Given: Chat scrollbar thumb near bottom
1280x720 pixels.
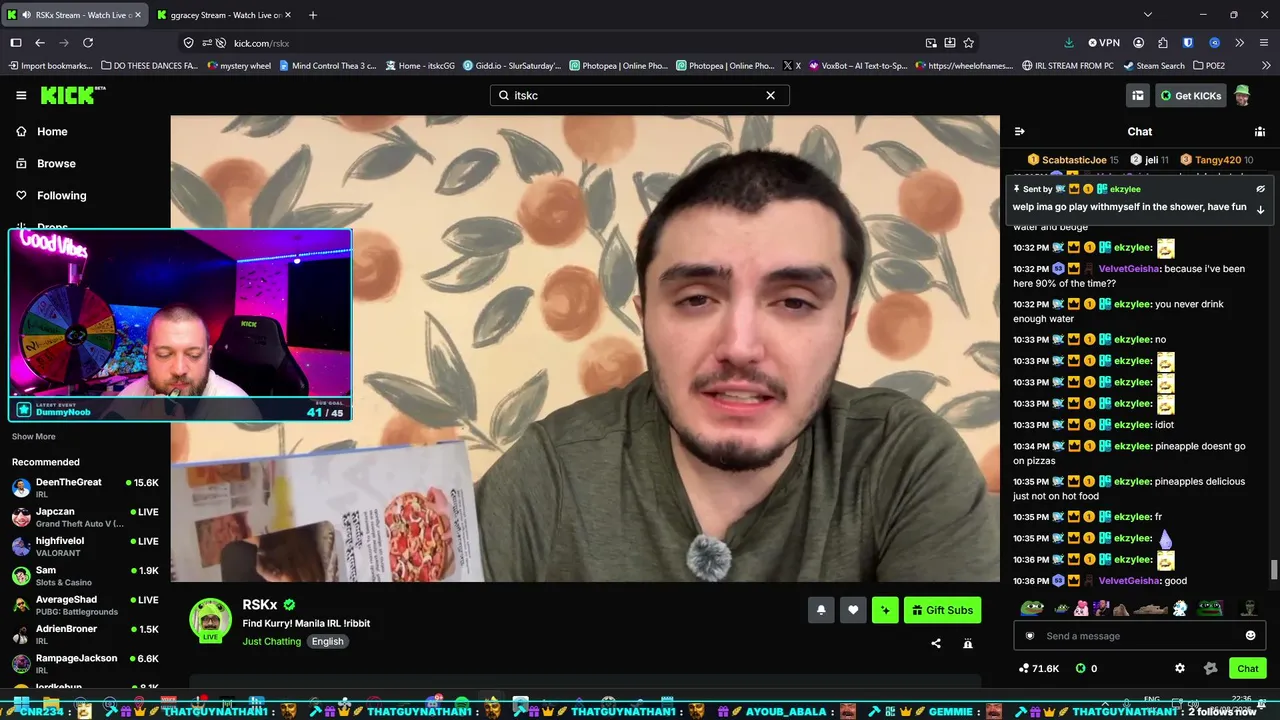Looking at the screenshot, I should (x=1274, y=570).
